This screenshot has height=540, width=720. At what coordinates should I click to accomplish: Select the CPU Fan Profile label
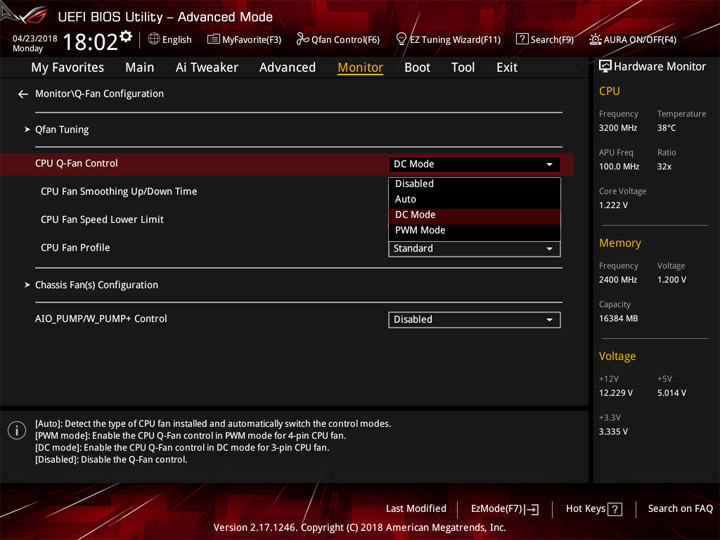tap(75, 248)
